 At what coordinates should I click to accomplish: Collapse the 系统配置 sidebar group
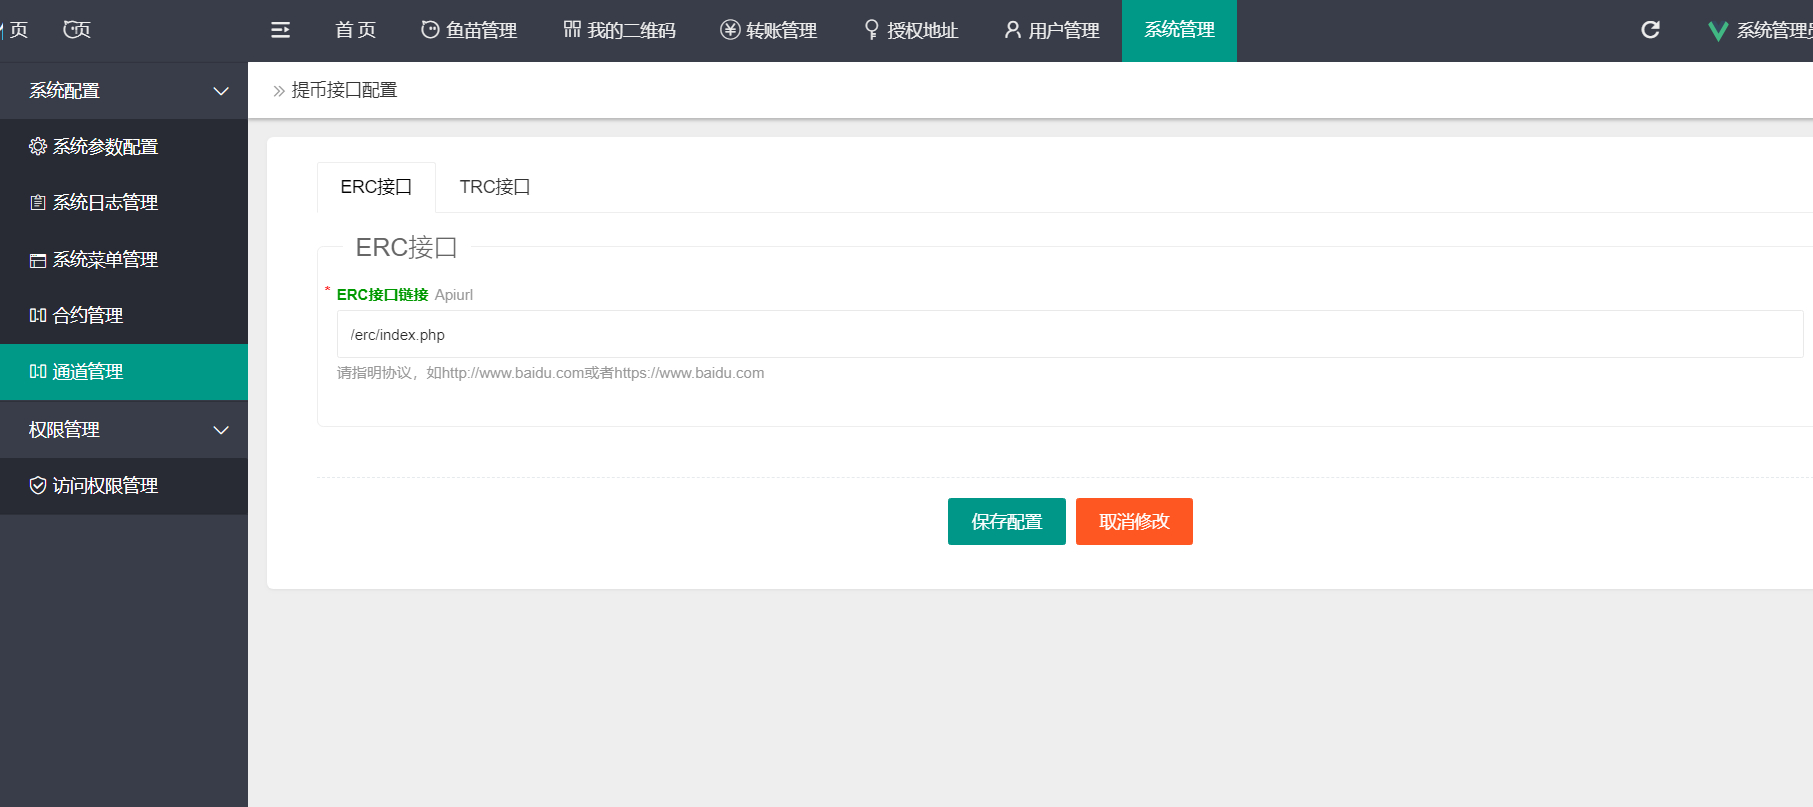click(x=124, y=91)
